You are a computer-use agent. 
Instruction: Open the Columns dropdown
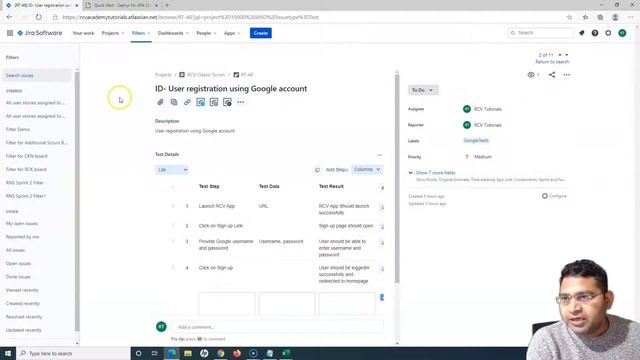pyautogui.click(x=367, y=169)
